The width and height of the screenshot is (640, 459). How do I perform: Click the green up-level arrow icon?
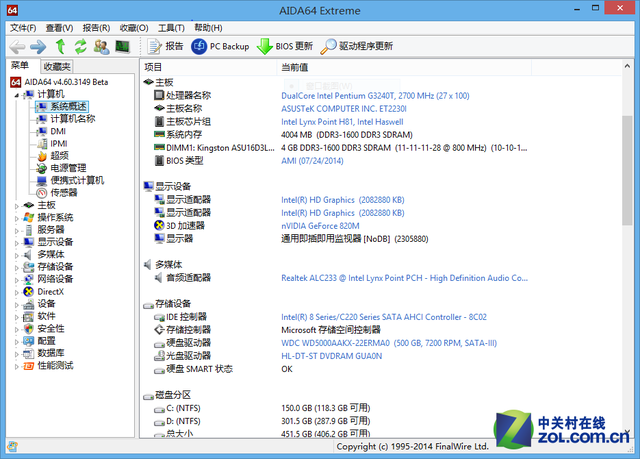61,46
